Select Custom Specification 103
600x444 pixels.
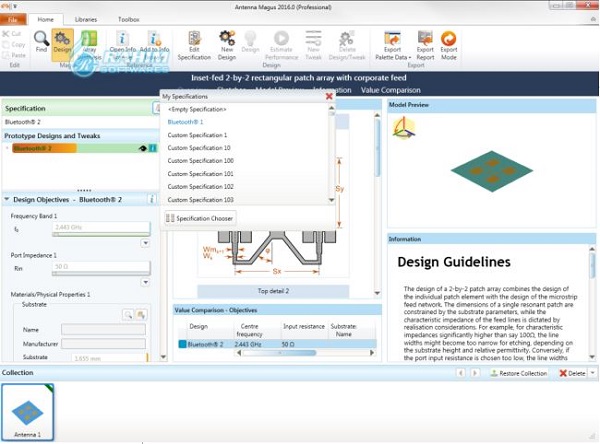click(201, 200)
